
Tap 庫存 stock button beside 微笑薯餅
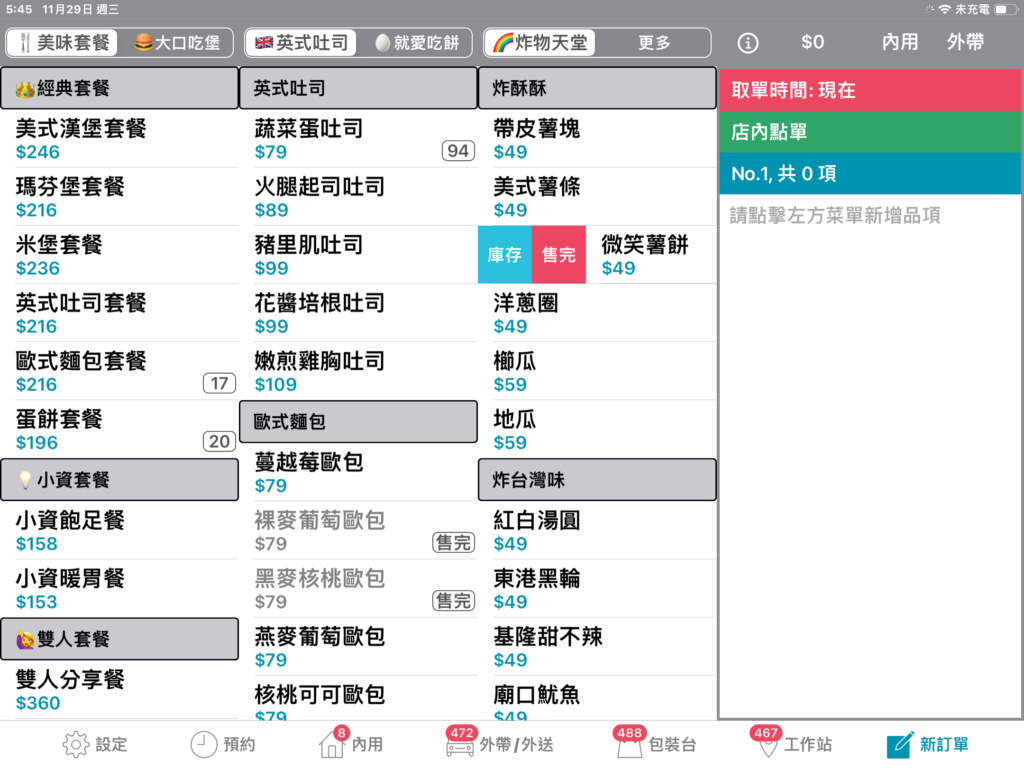(505, 255)
